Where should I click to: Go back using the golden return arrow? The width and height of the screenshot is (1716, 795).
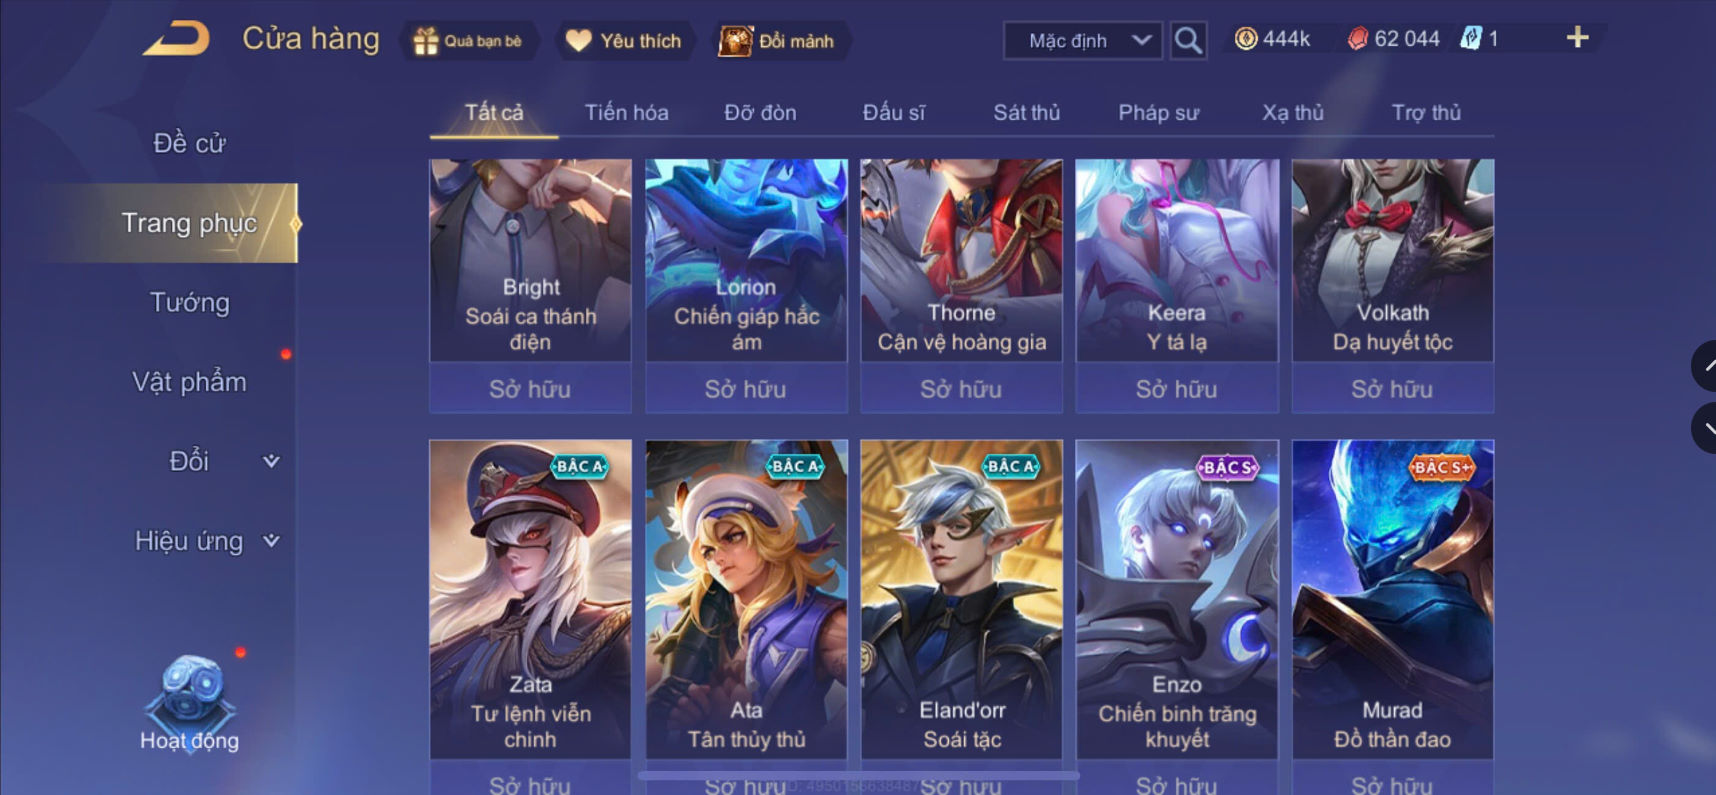click(x=177, y=39)
